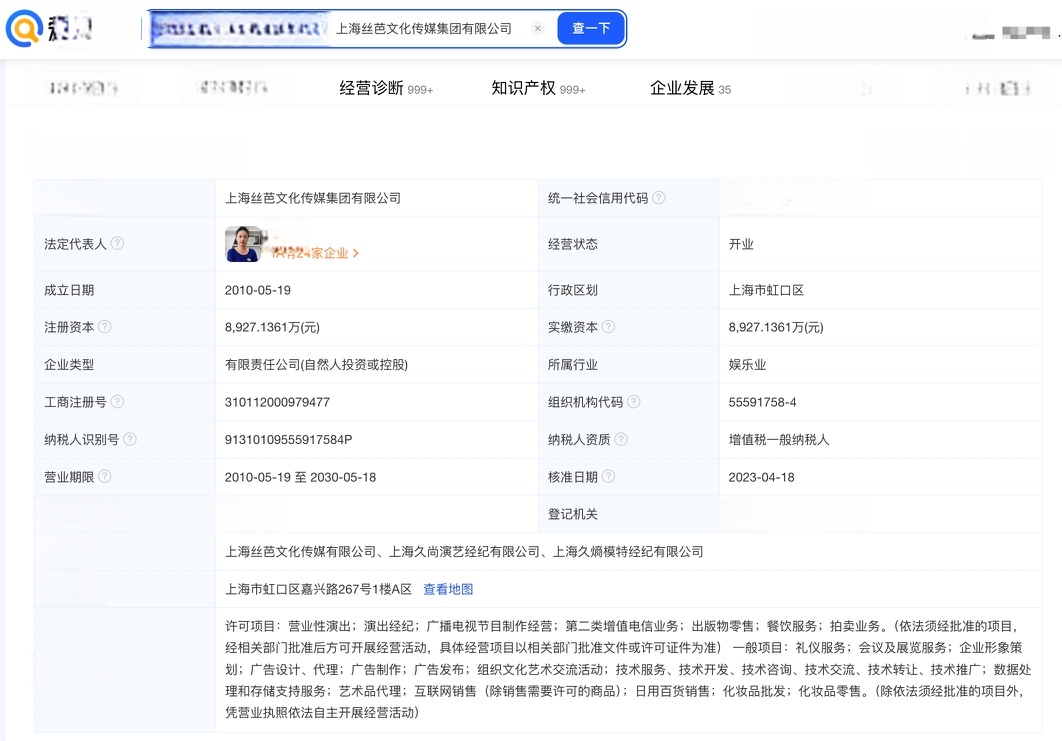Open help icon beside 纳税人资质
The width and height of the screenshot is (1062, 741).
click(620, 439)
